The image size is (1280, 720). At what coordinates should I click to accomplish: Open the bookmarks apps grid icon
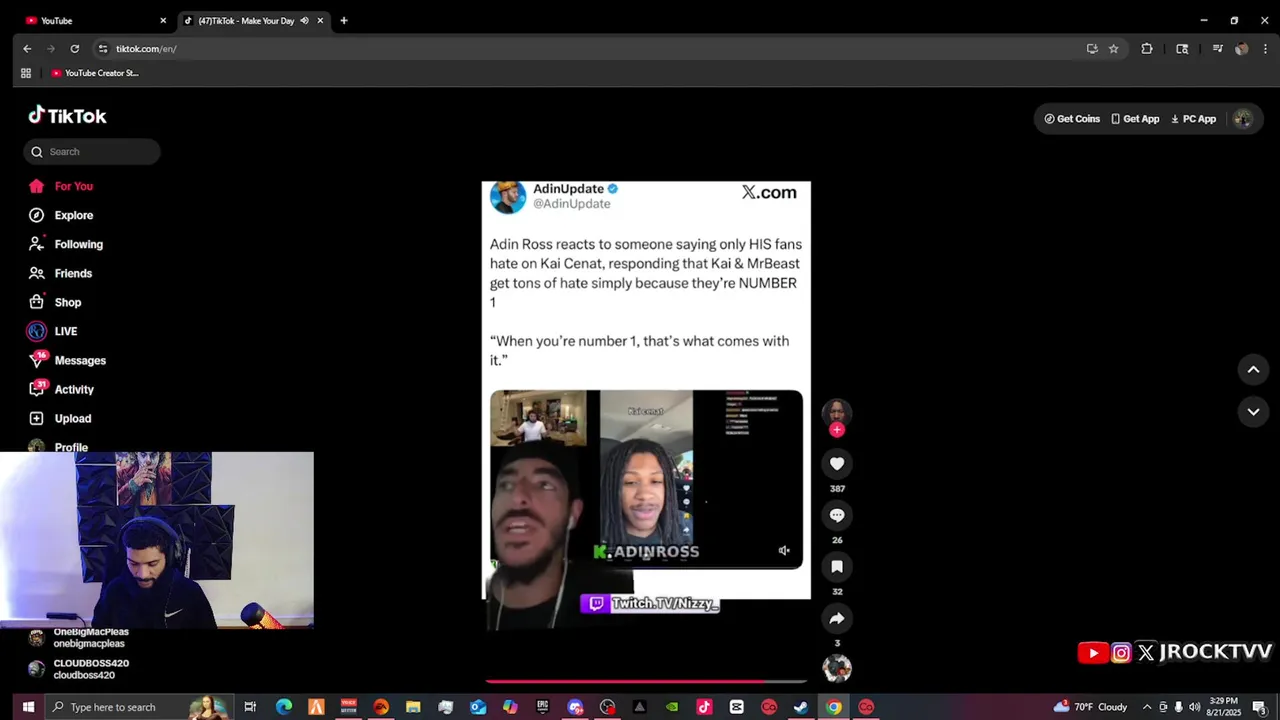pyautogui.click(x=26, y=73)
